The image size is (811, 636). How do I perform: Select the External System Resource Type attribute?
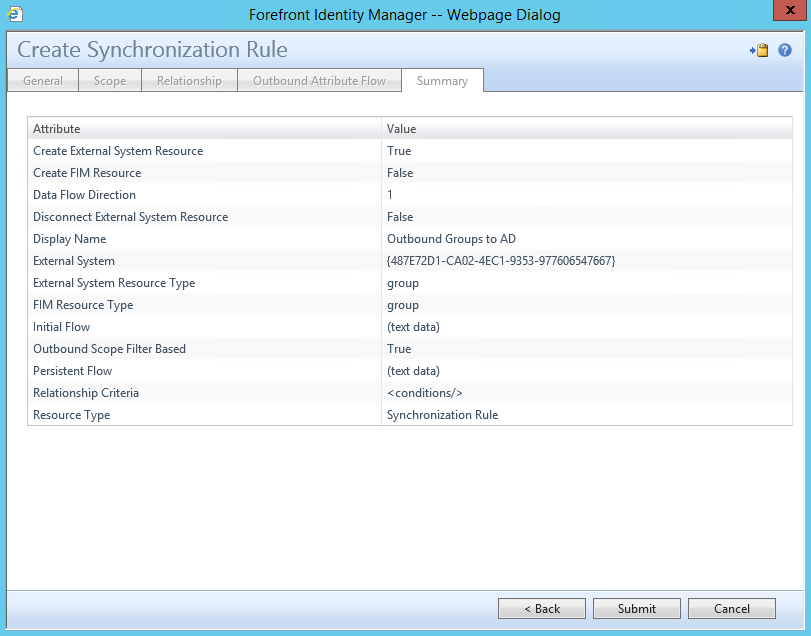tap(114, 283)
